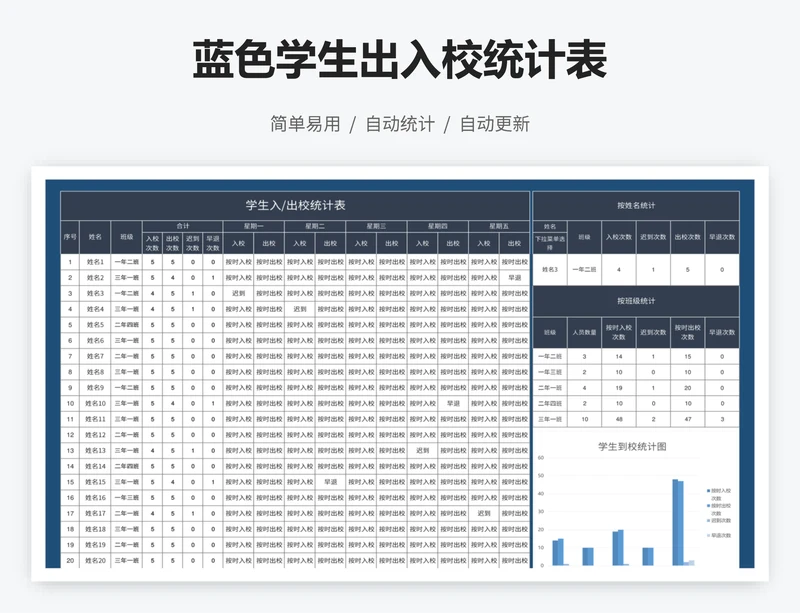Select the 二年四班 row in 按班级统计 table
The height and width of the screenshot is (613, 800).
point(636,403)
